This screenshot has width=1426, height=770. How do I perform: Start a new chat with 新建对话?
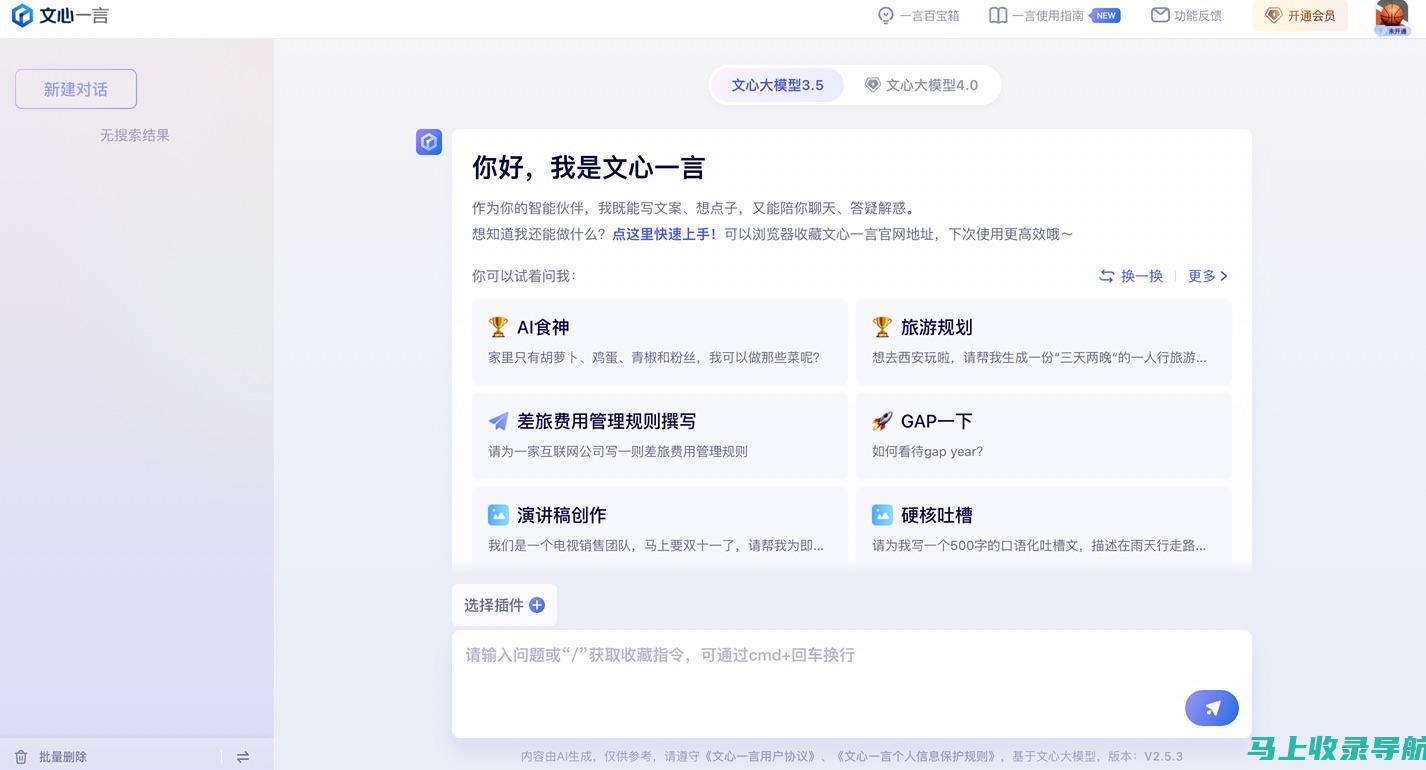76,89
